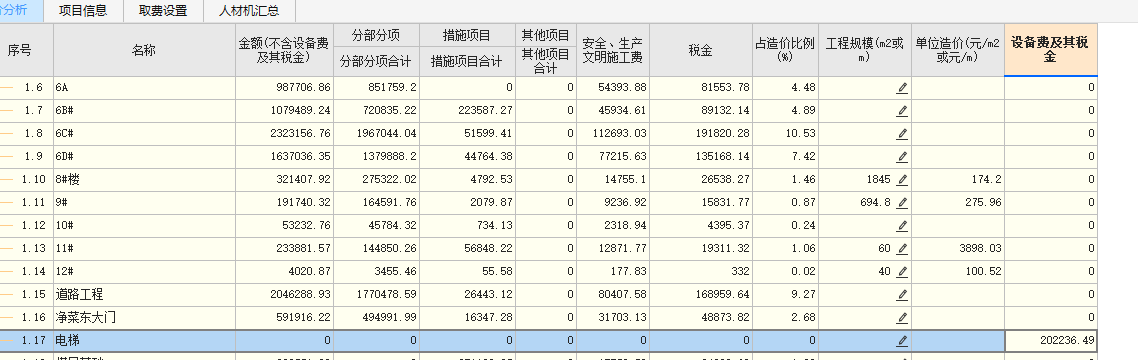Click the 12# name cell

click(x=144, y=272)
